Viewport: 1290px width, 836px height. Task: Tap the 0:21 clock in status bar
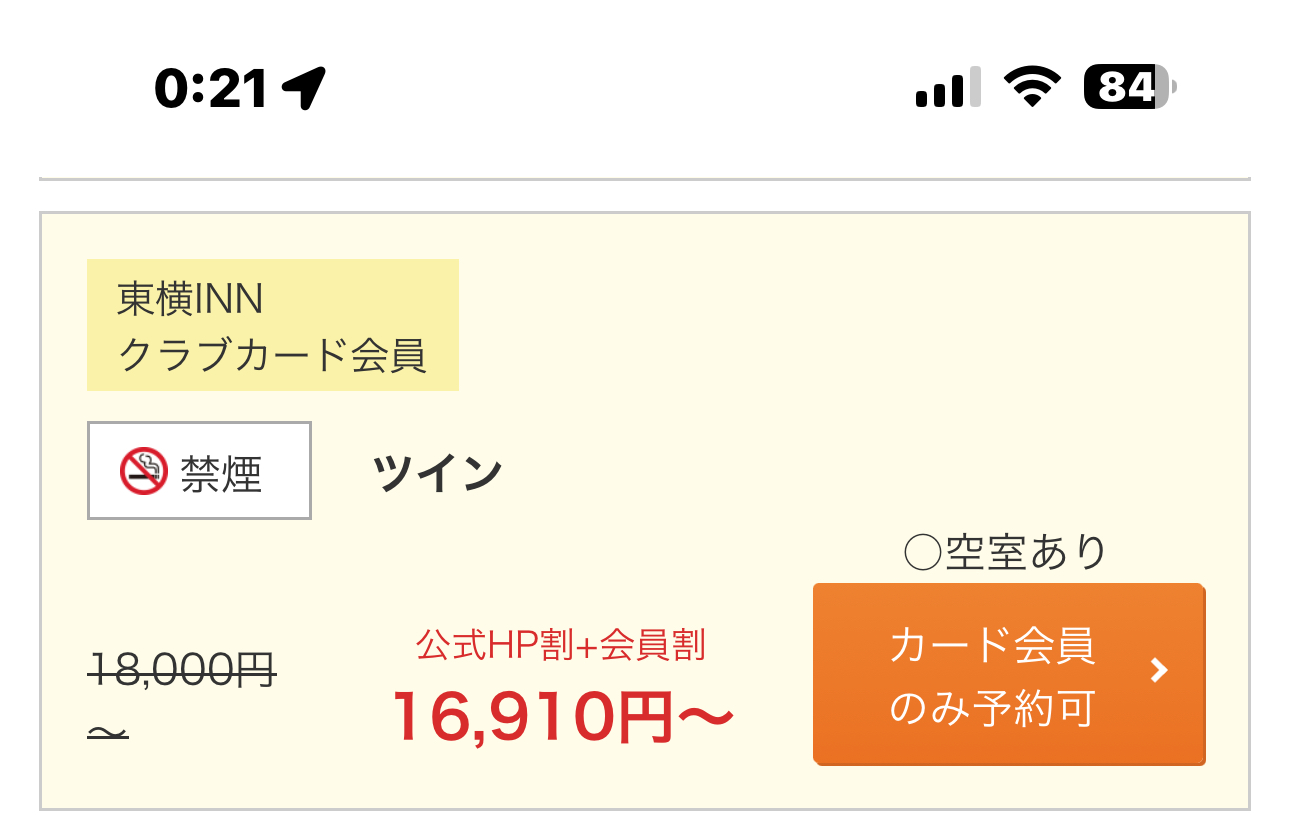point(212,89)
